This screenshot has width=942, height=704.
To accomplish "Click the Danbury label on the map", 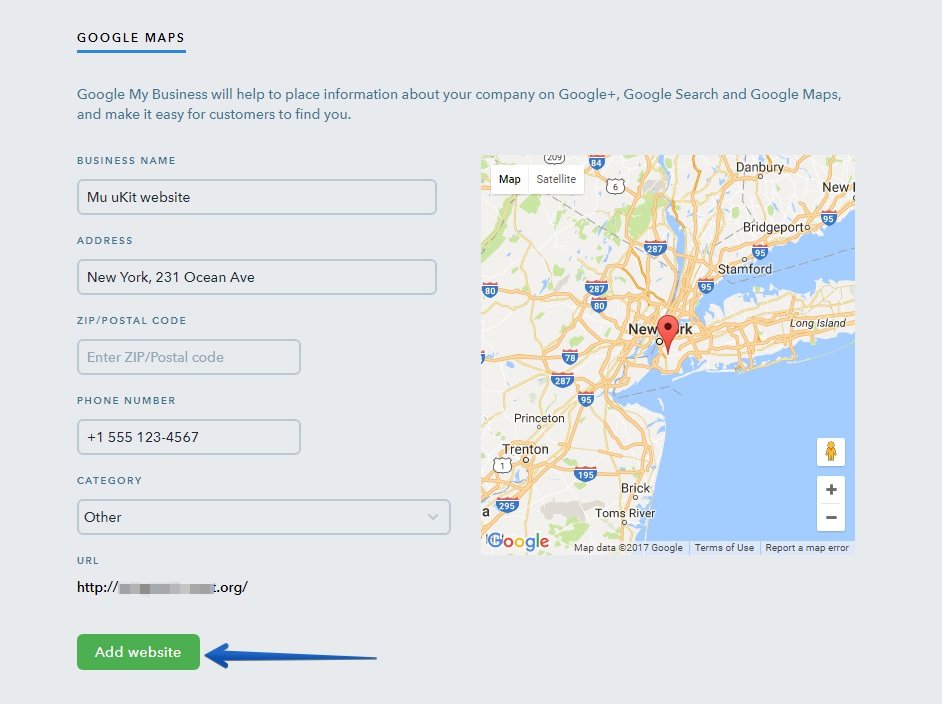I will (760, 167).
